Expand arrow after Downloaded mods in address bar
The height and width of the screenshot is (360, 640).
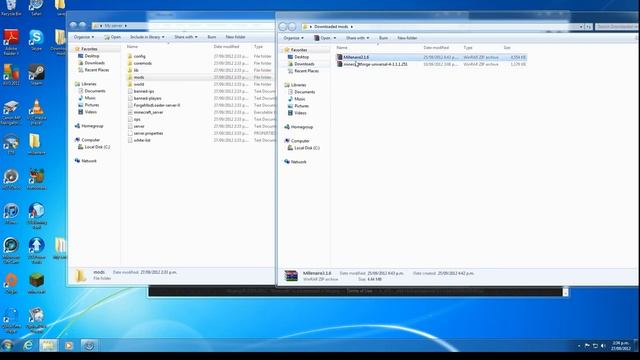(x=352, y=27)
